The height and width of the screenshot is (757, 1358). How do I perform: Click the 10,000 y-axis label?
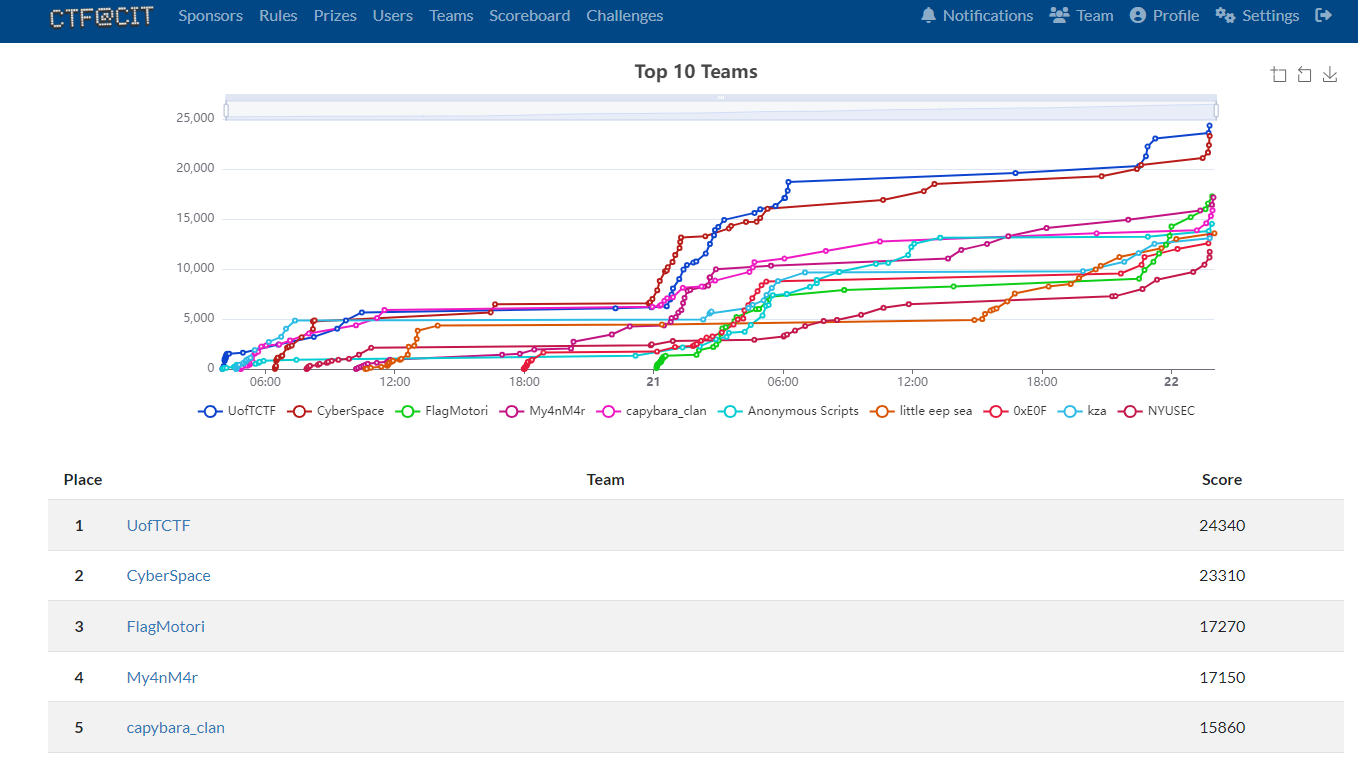tap(195, 268)
